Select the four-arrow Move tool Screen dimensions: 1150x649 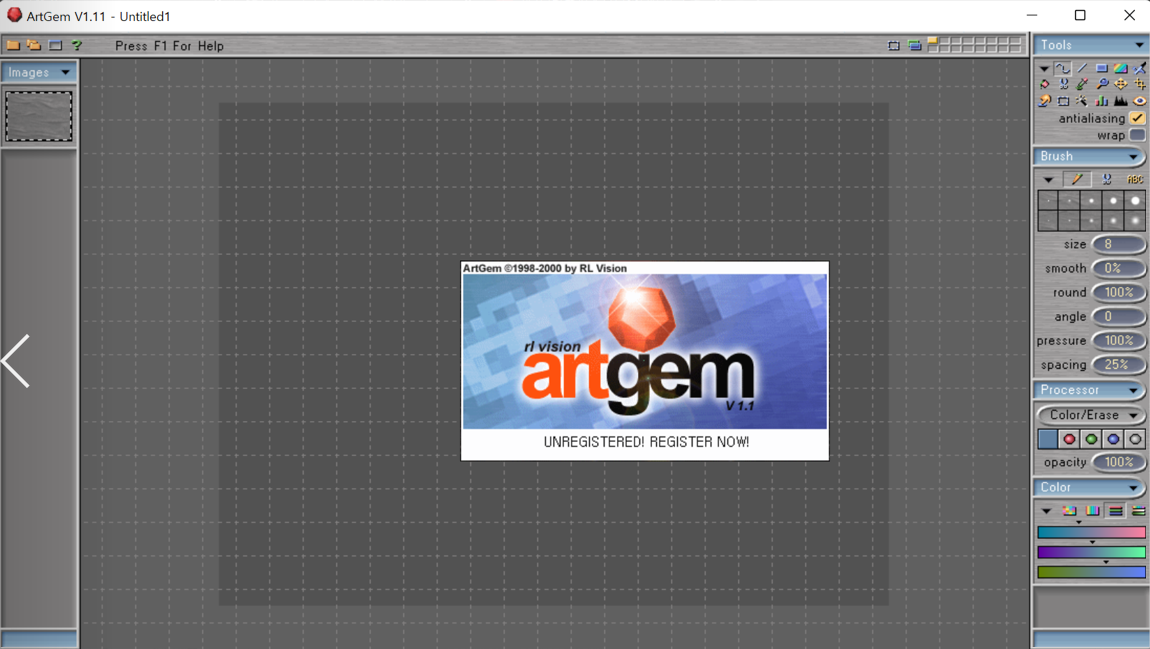pos(1121,84)
